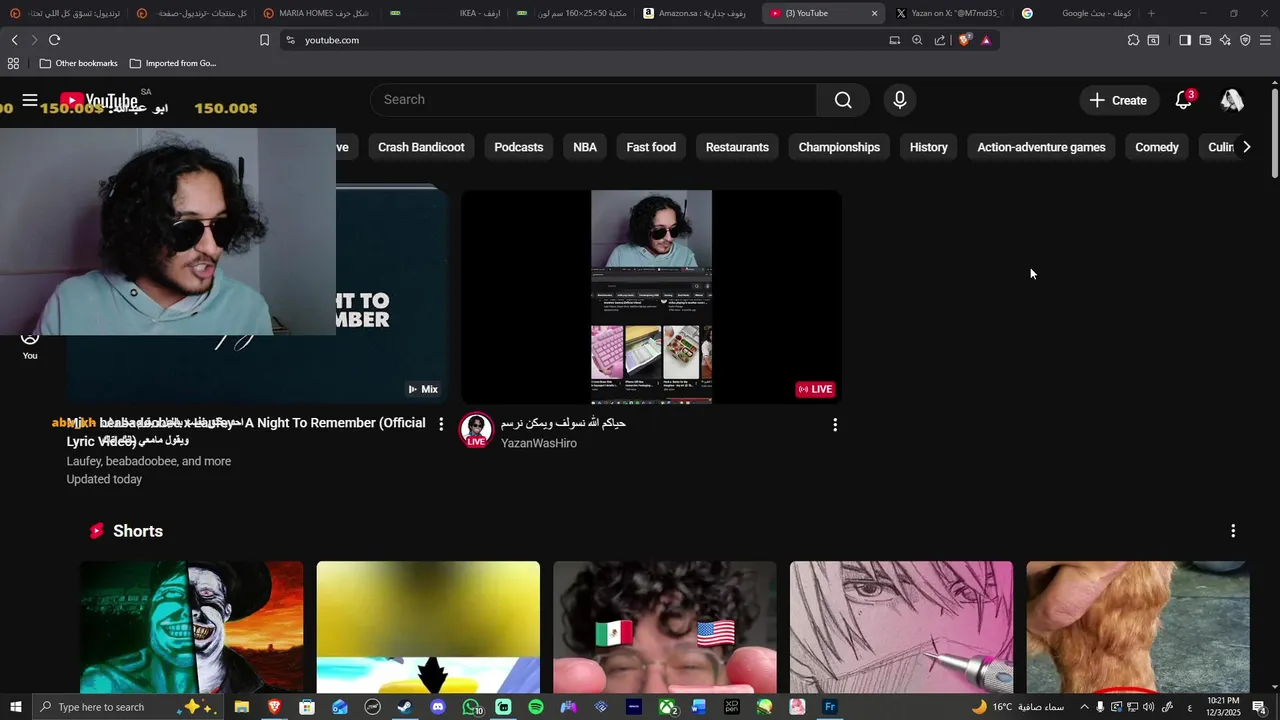Click the 'Laufey, beabadoobee, and more' text
This screenshot has height=720, width=1280.
[149, 461]
